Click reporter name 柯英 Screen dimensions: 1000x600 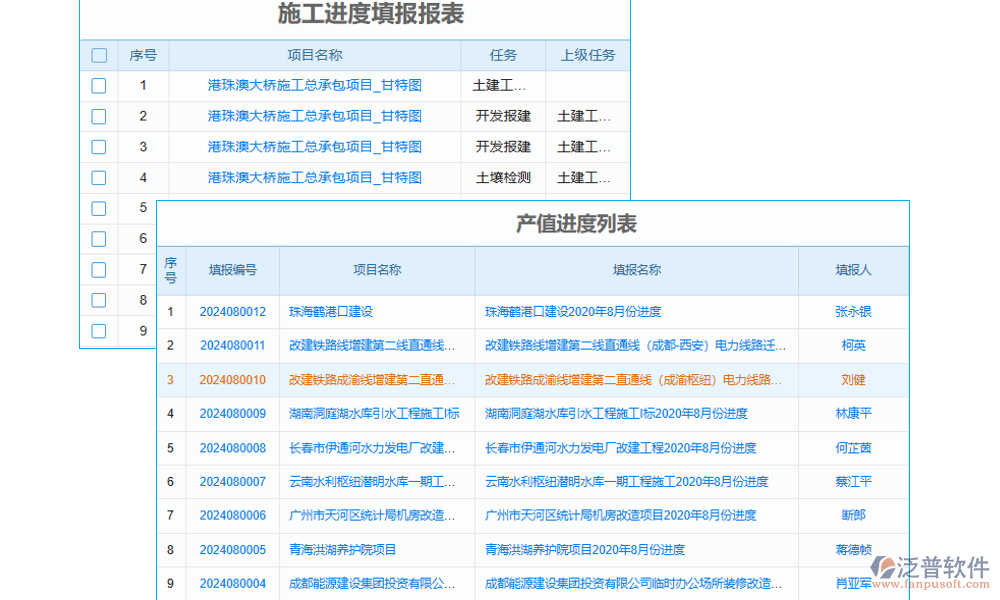[x=853, y=346]
